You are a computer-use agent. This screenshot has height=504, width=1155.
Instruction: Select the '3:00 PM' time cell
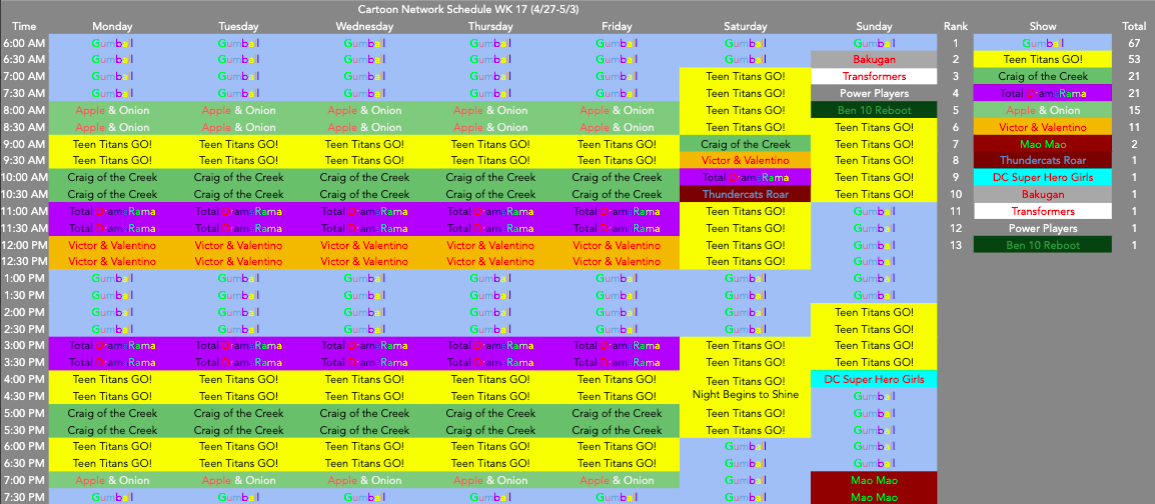coord(24,345)
